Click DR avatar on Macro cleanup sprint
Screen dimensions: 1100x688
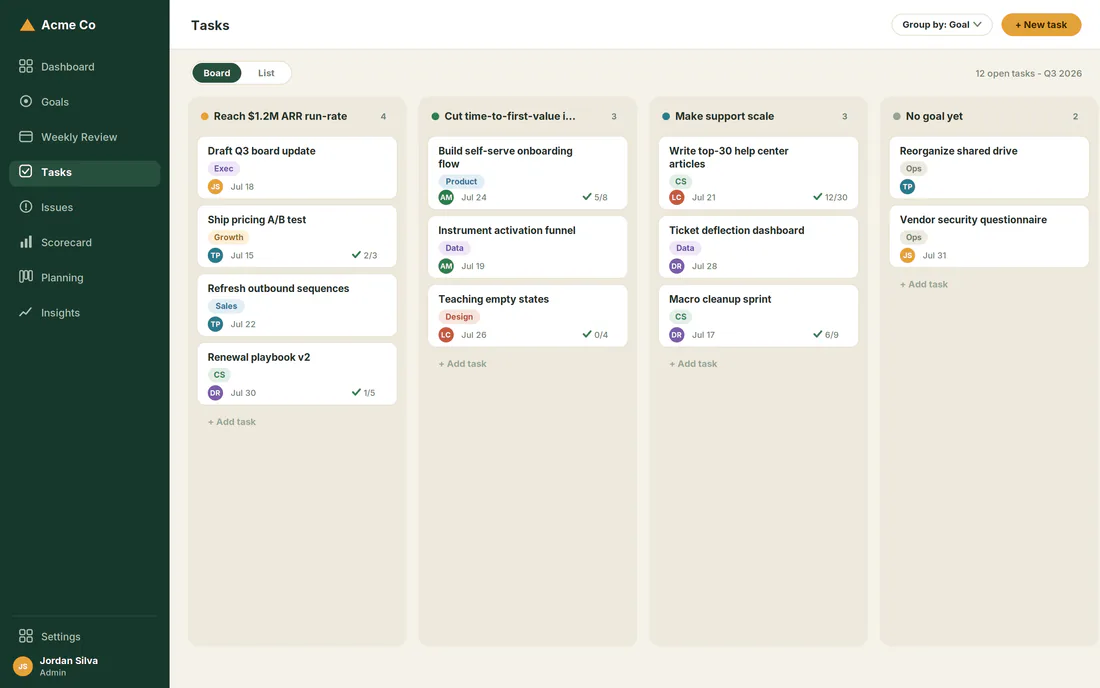pyautogui.click(x=676, y=335)
